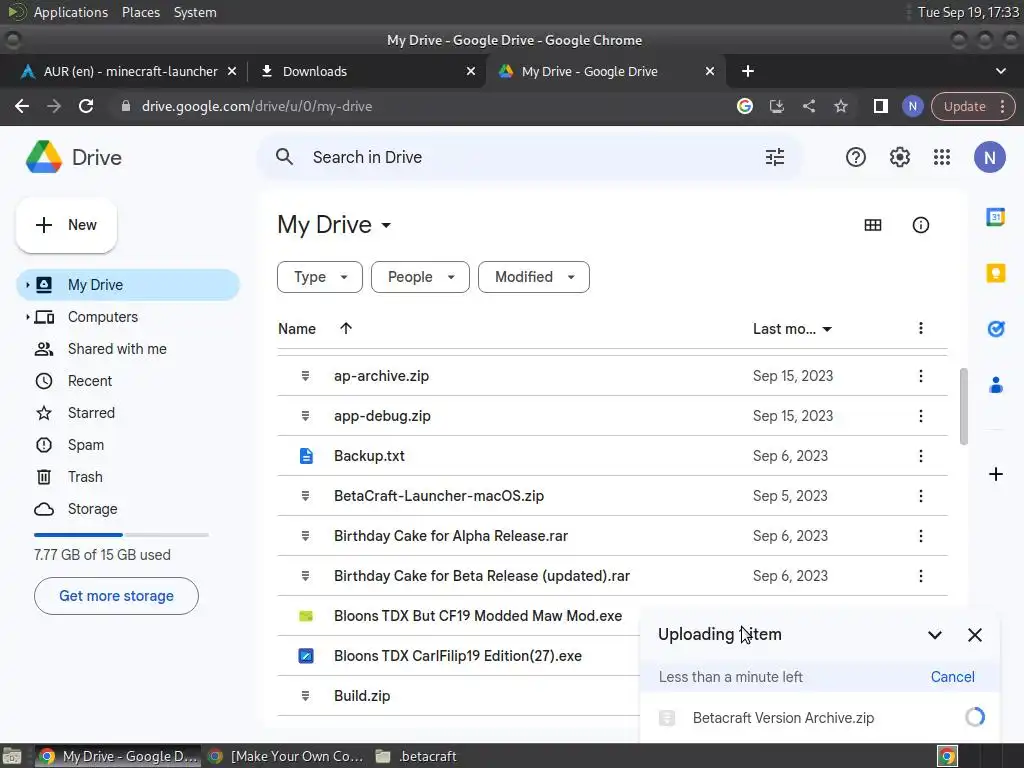Image resolution: width=1024 pixels, height=768 pixels.
Task: Switch to grid layout view
Action: click(x=872, y=225)
